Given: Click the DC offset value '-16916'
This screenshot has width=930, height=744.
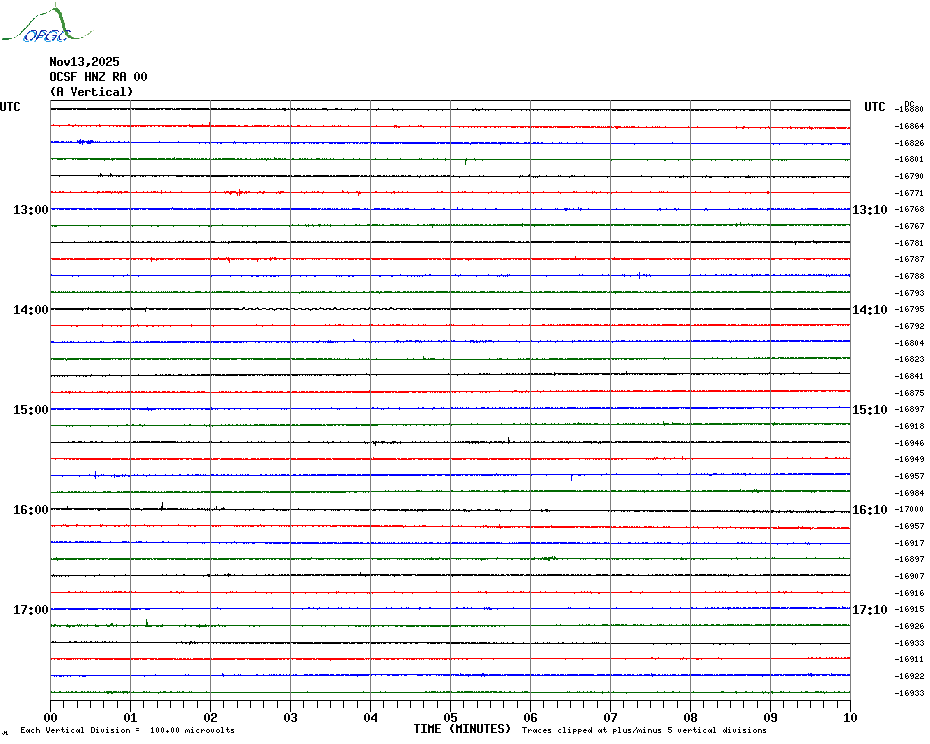Looking at the screenshot, I should click(x=909, y=593).
